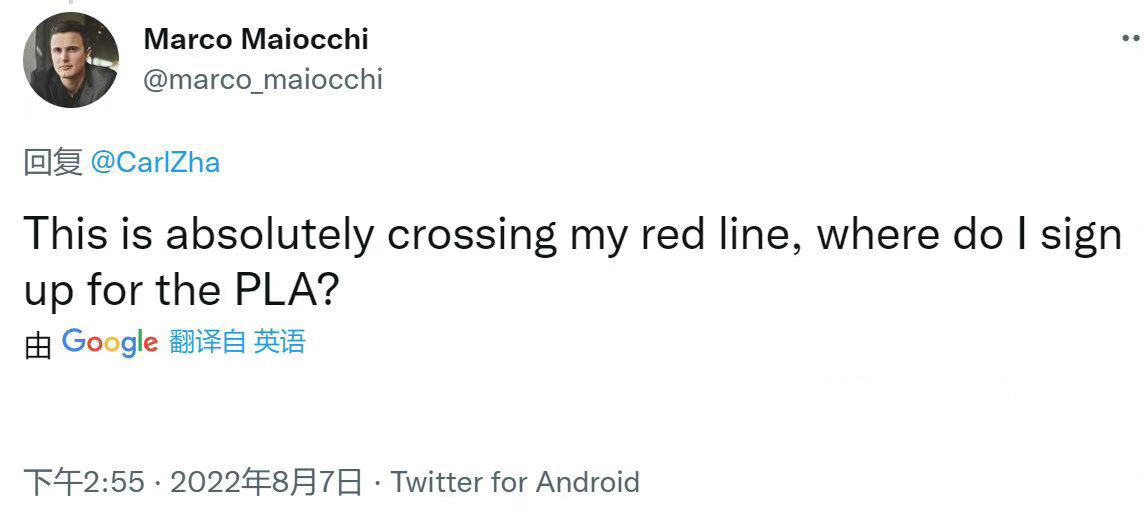Click the 下午2:55 timestamp
1144x521 pixels.
(84, 483)
